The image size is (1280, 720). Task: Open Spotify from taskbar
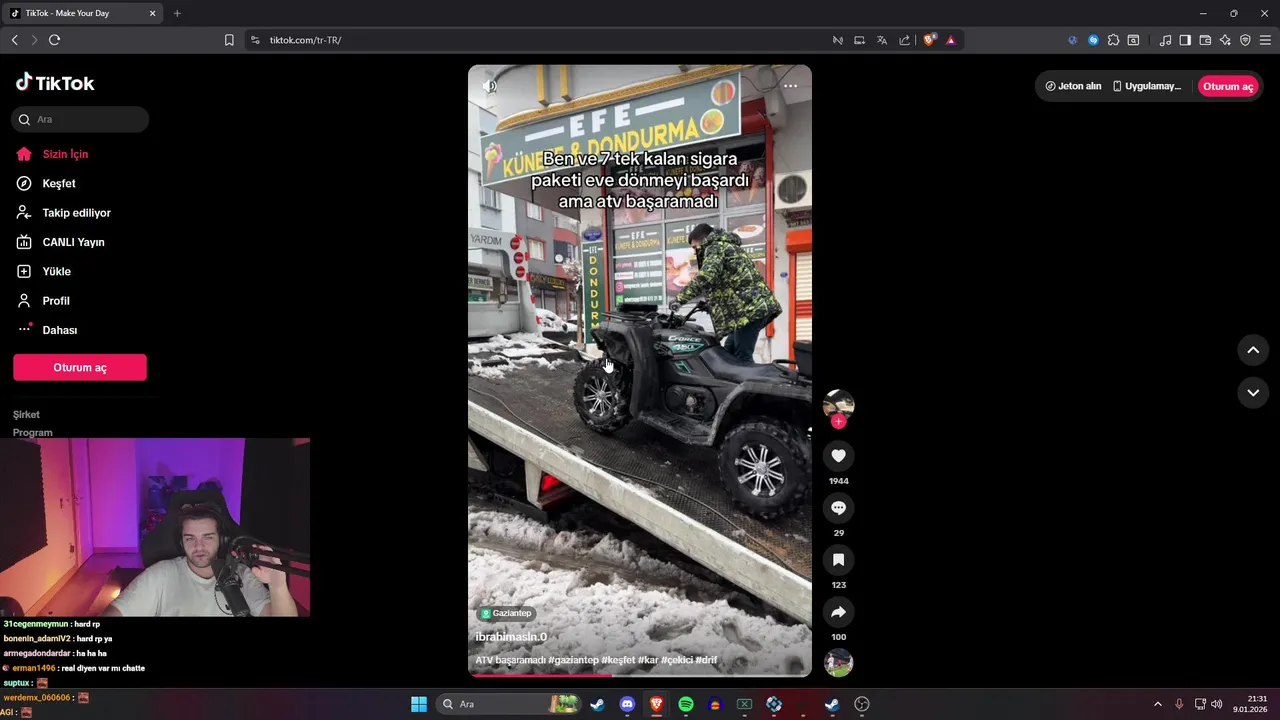686,704
